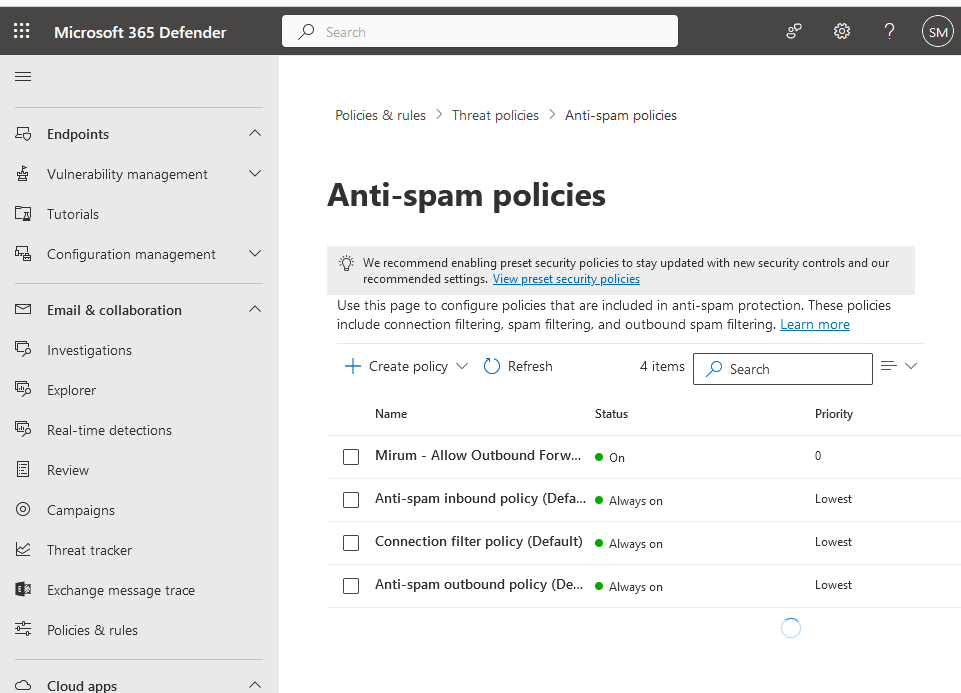Click the Threat tracker chart icon
Screen dimensions: 961x693
pyautogui.click(x=23, y=550)
